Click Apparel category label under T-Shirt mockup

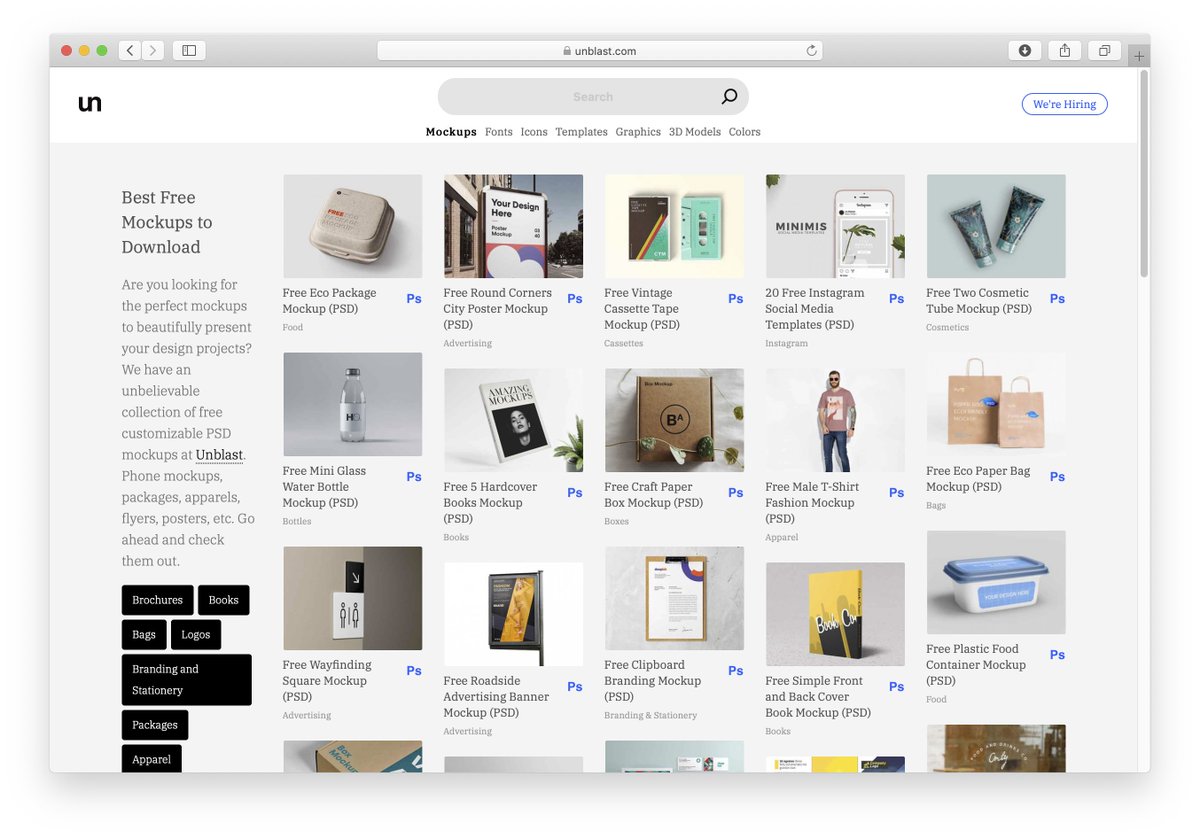(781, 538)
